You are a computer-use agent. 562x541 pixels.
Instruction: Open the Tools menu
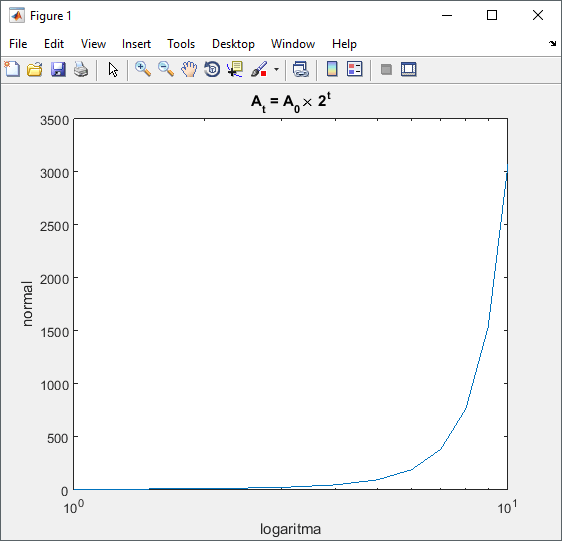tap(181, 44)
